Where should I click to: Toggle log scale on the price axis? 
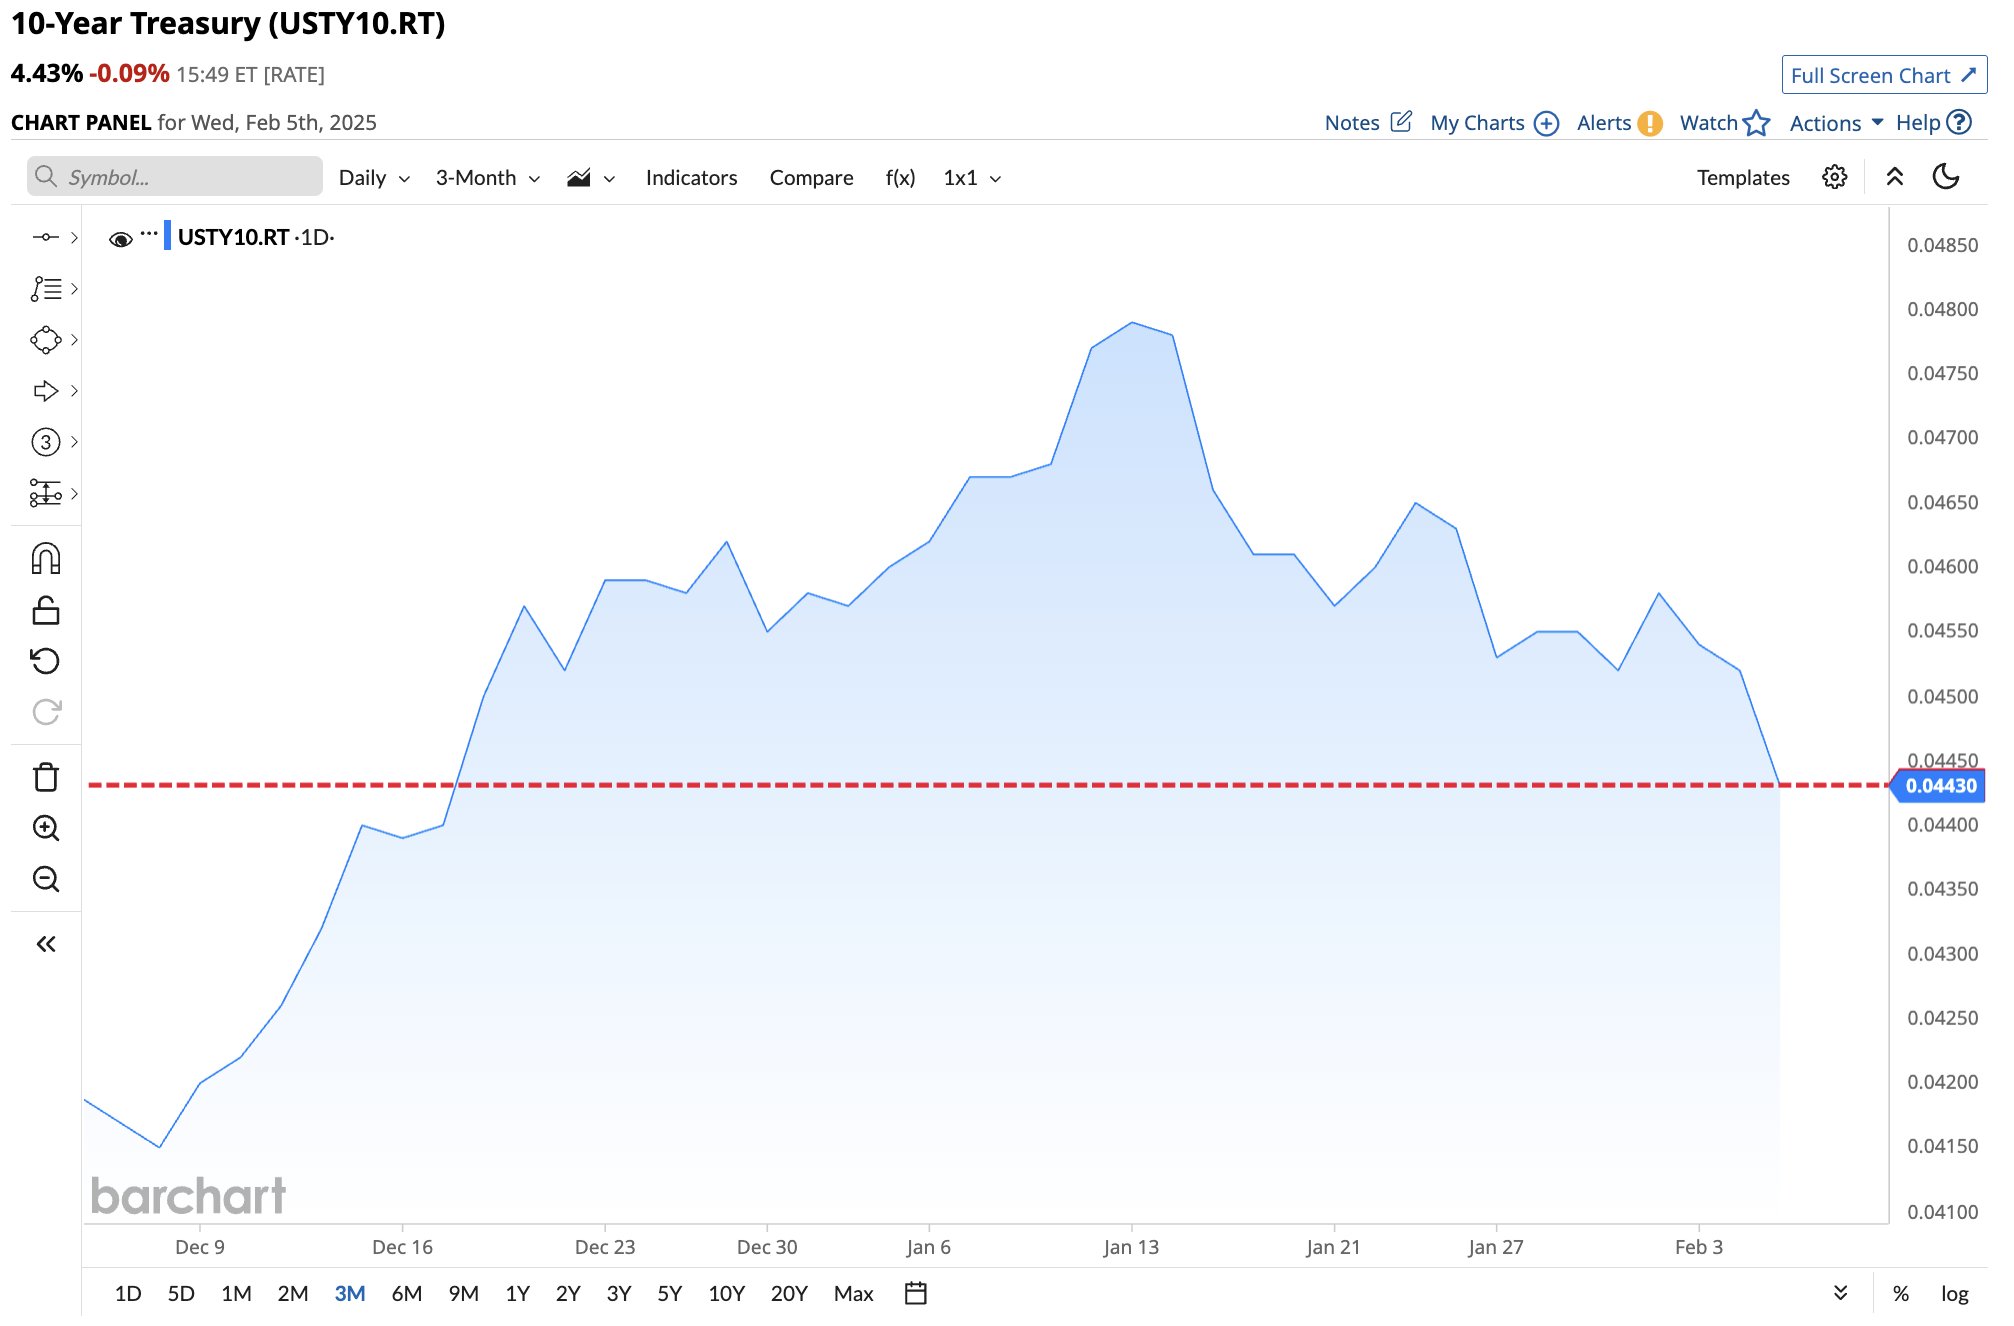[x=1954, y=1293]
